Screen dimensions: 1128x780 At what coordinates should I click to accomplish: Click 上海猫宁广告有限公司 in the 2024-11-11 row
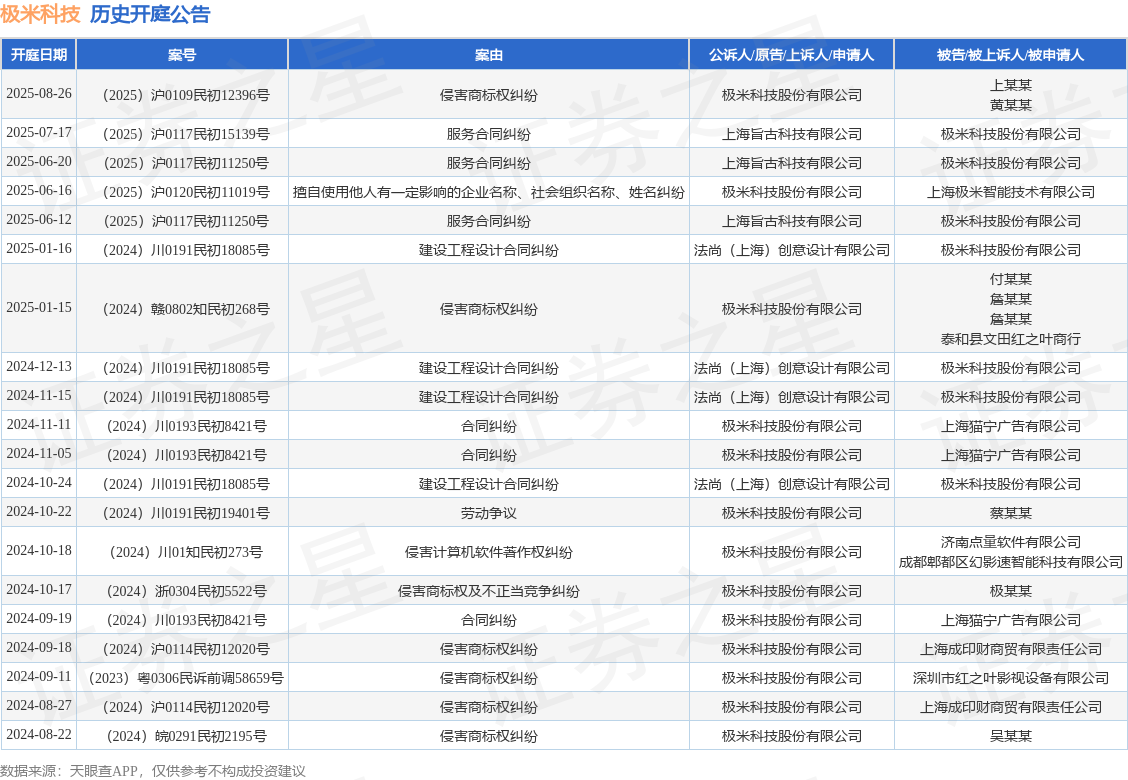click(1011, 426)
